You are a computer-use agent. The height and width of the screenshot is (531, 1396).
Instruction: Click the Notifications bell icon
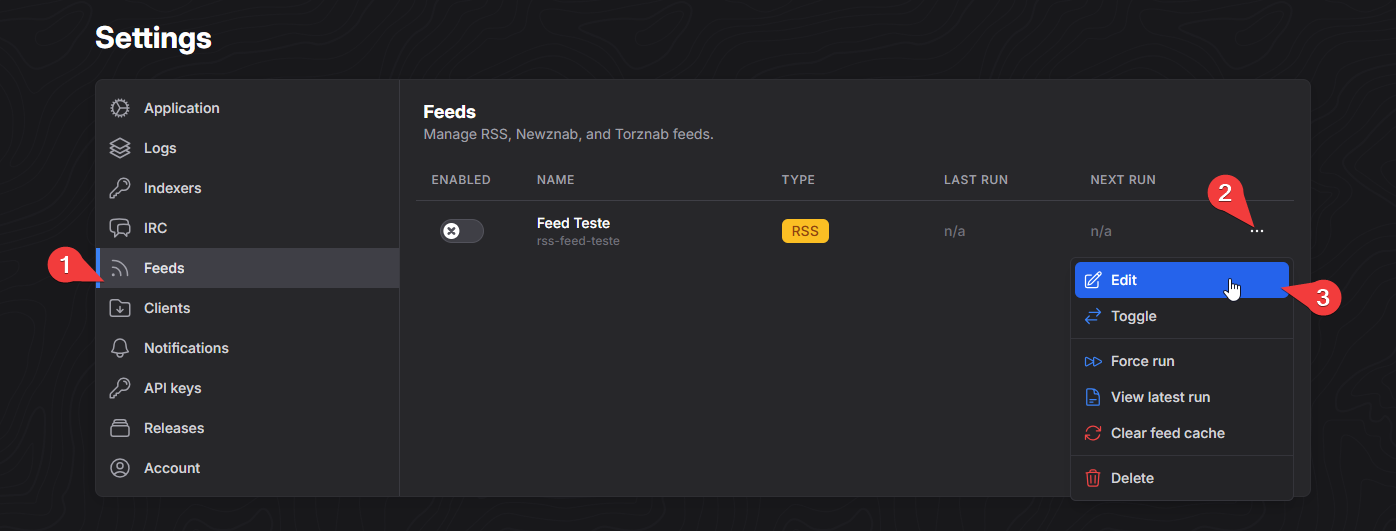click(120, 348)
